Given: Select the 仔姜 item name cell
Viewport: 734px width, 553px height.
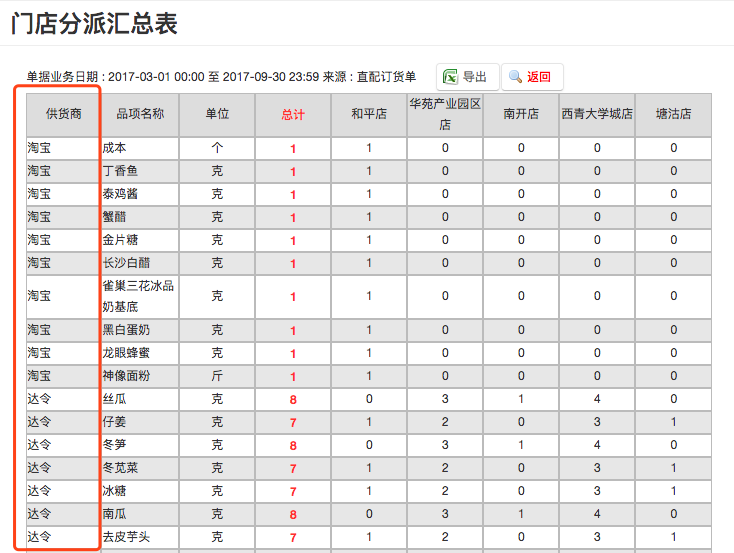Looking at the screenshot, I should point(140,422).
